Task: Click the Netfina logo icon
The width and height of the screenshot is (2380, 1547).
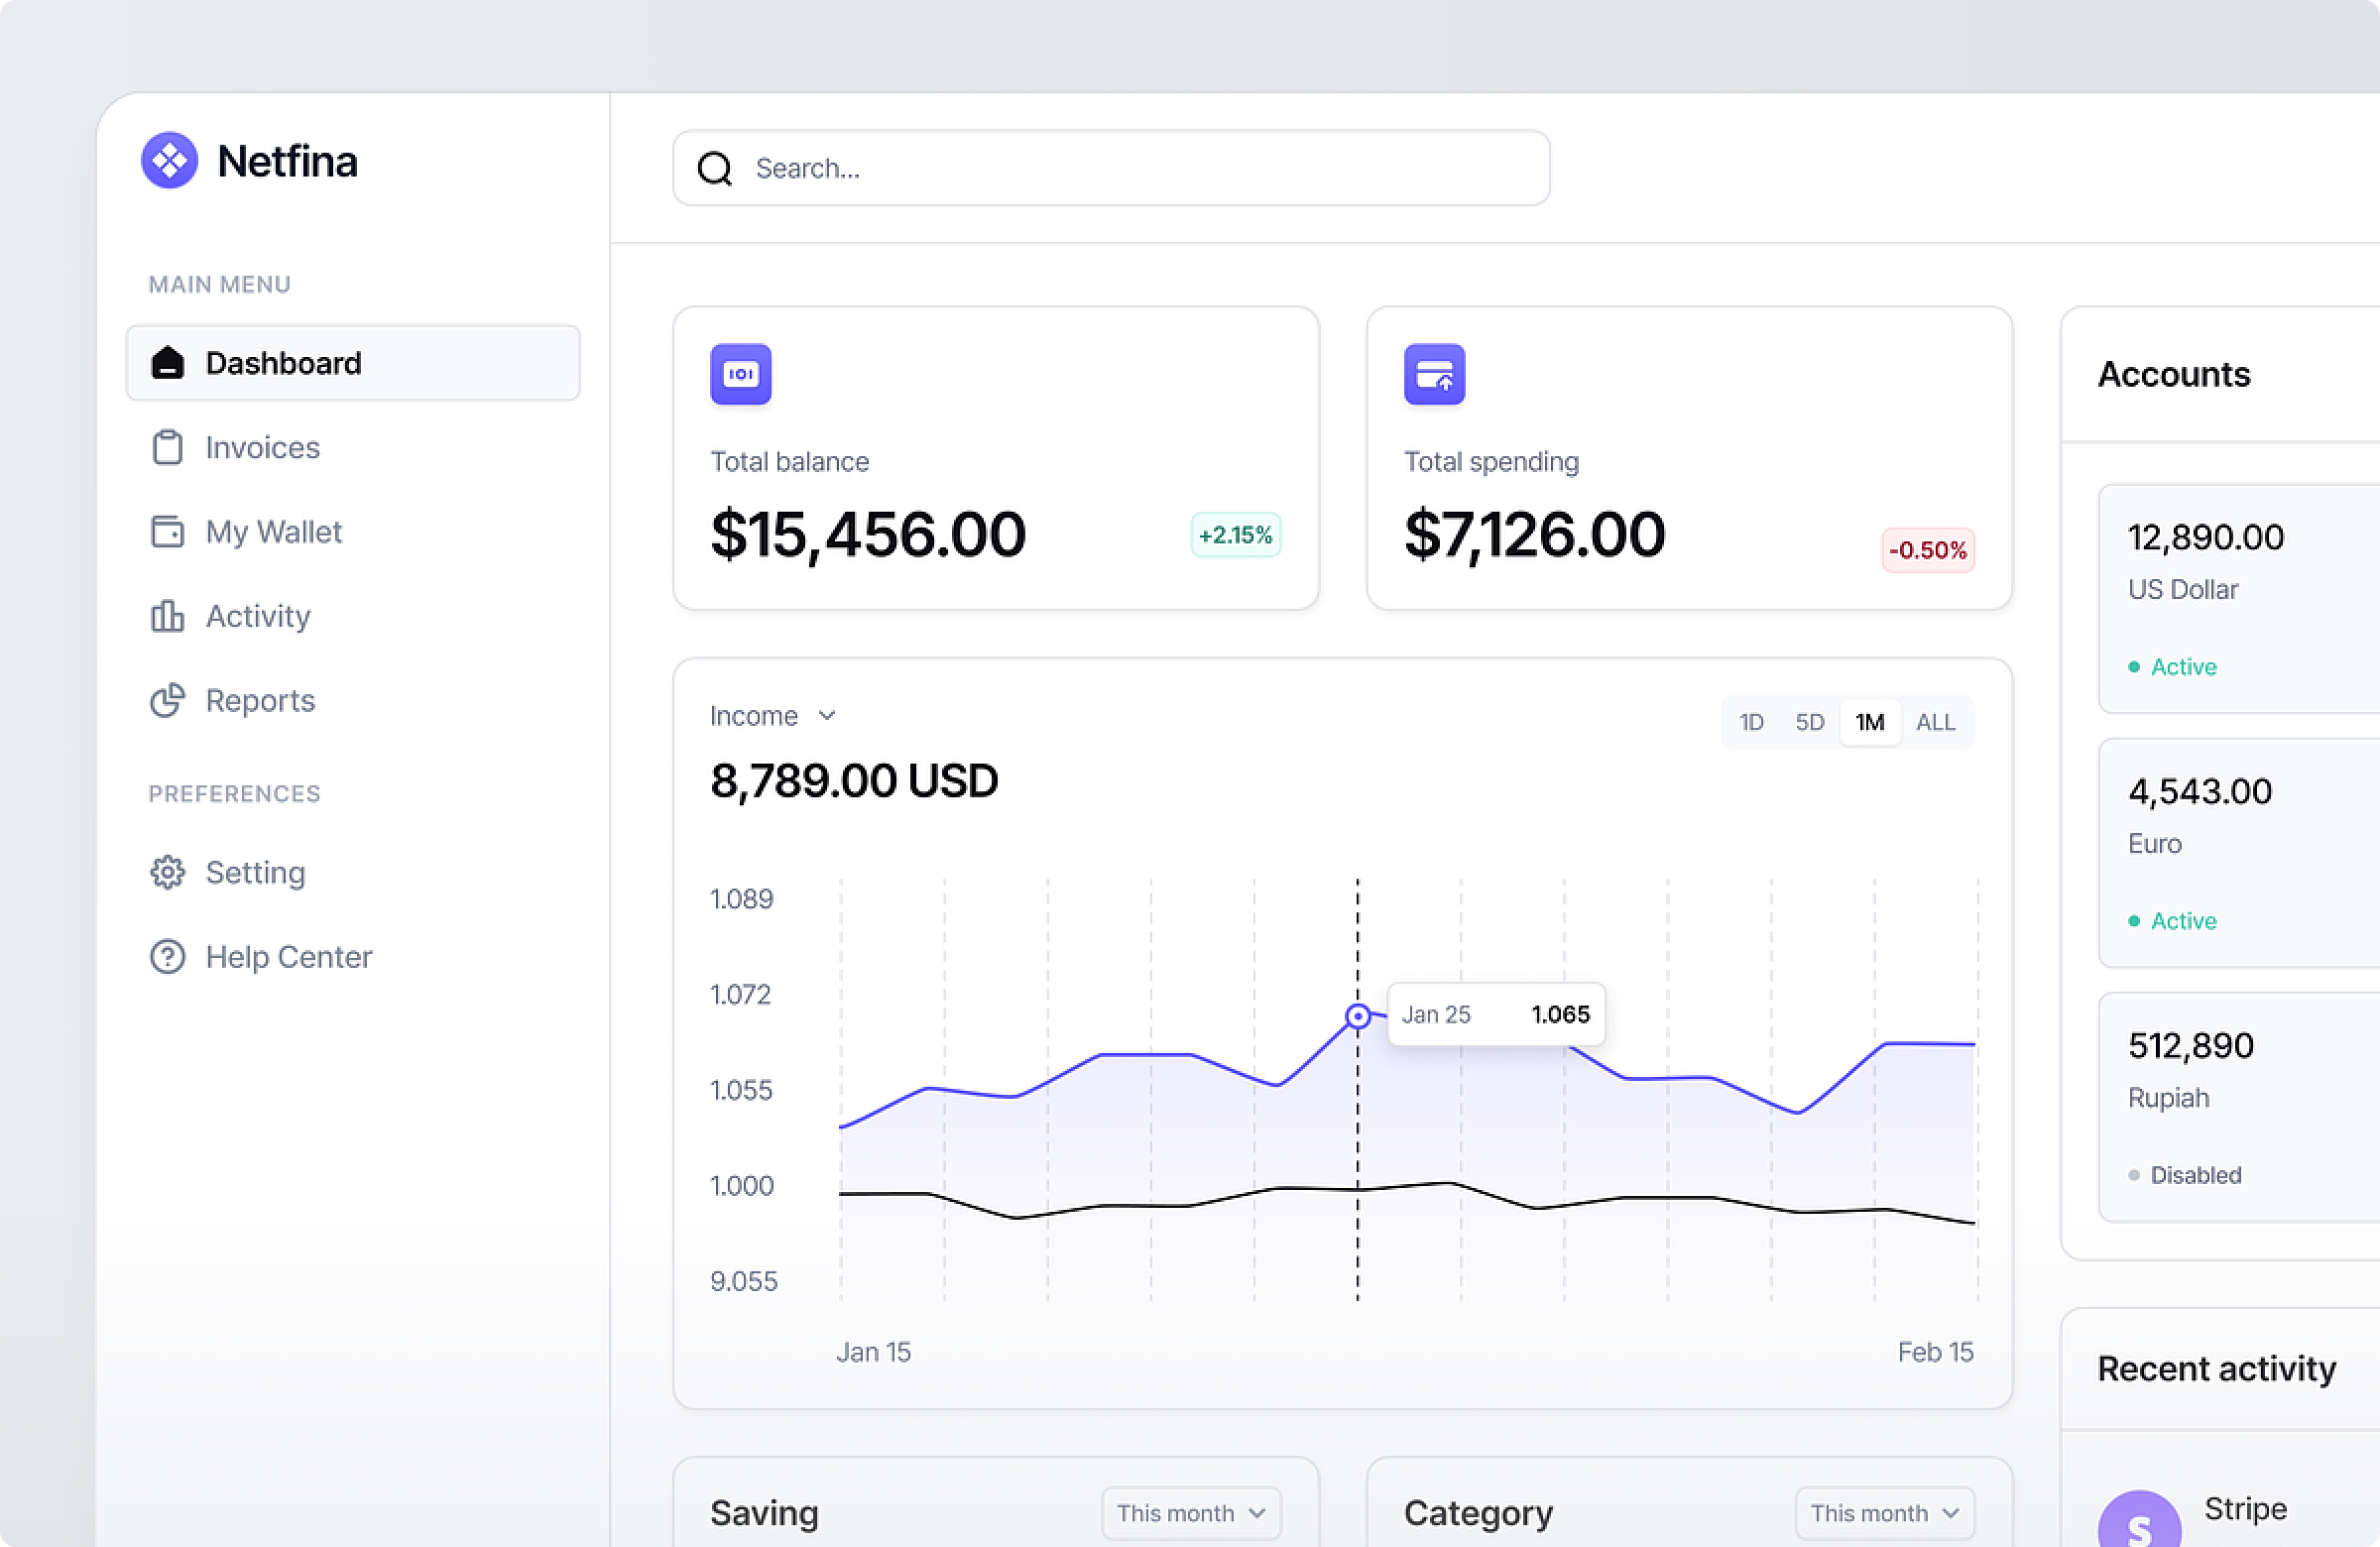Action: [x=169, y=160]
